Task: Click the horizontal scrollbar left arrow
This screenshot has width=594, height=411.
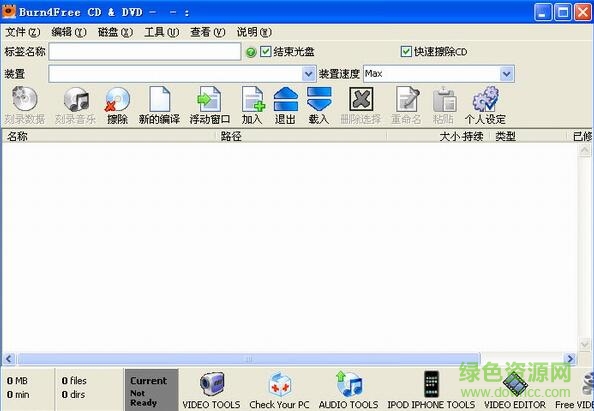Action: tap(9, 358)
